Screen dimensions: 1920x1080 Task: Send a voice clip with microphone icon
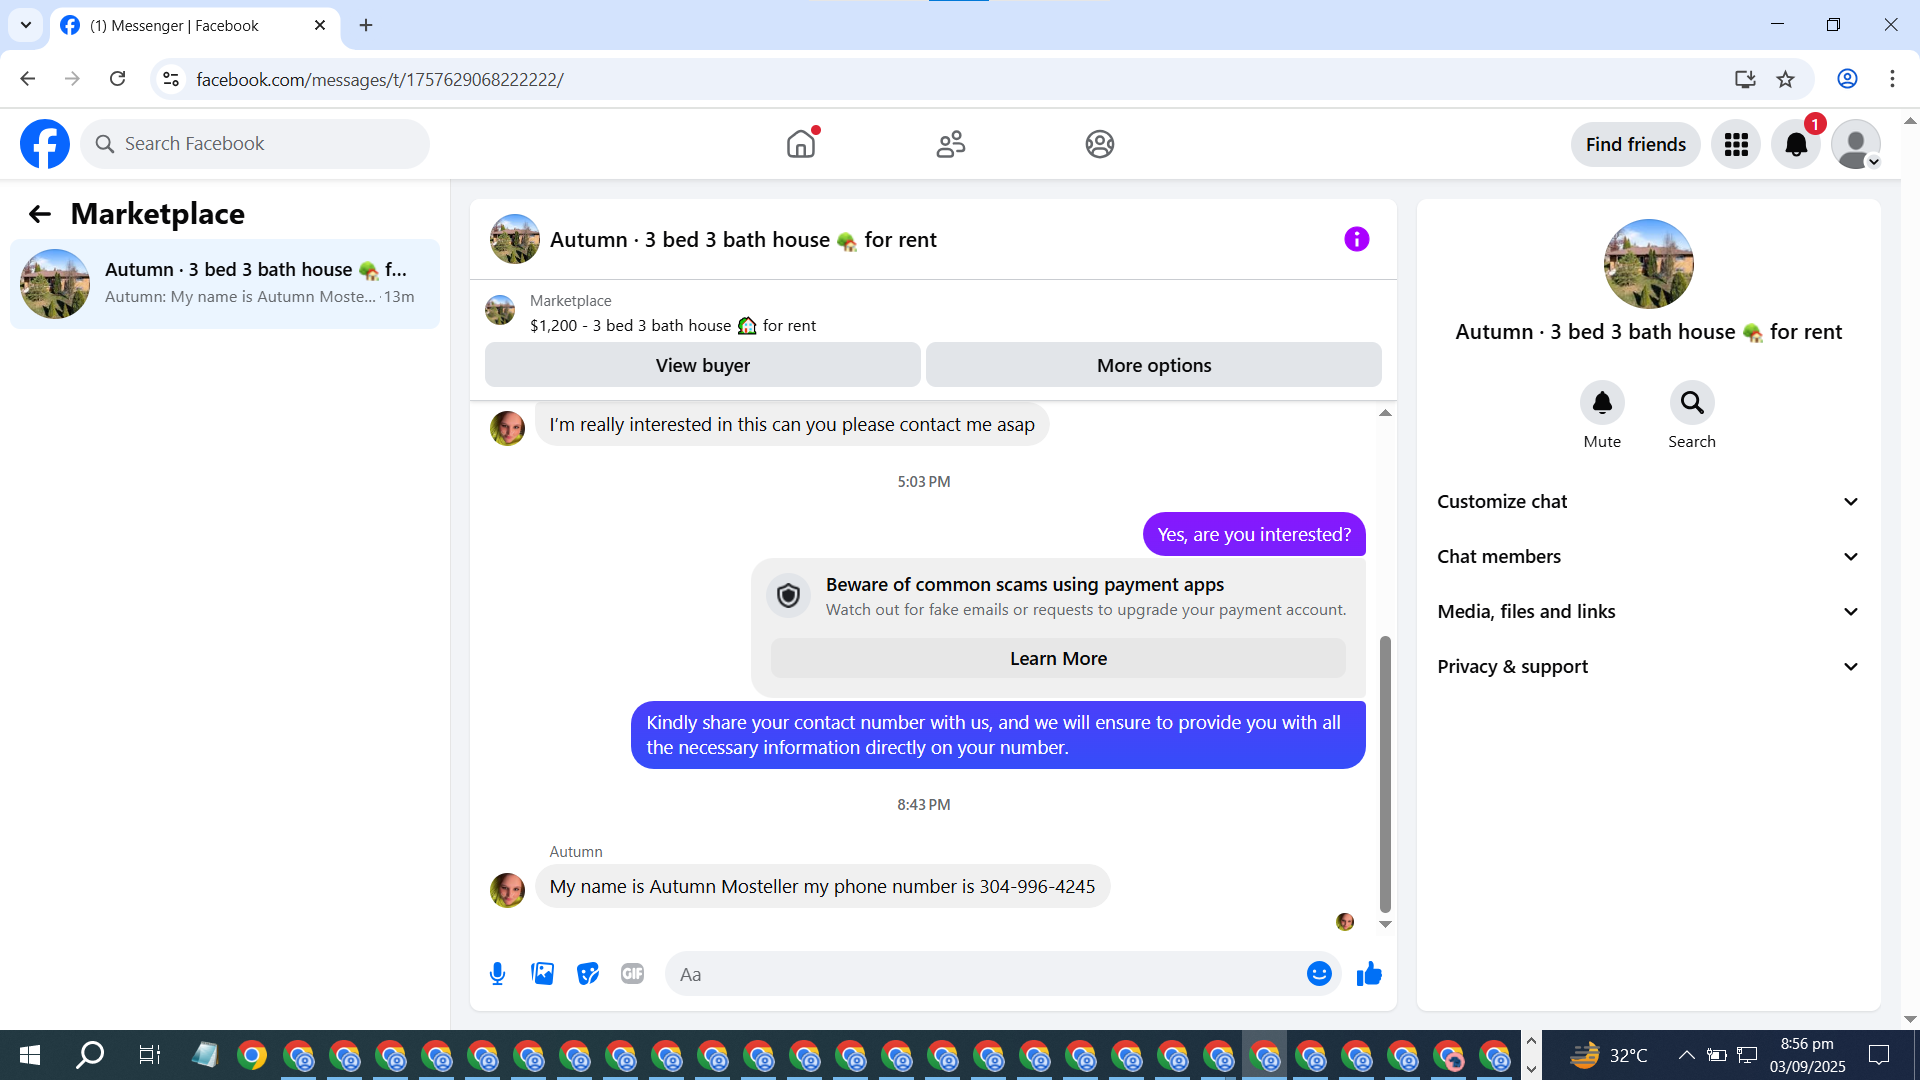click(497, 974)
